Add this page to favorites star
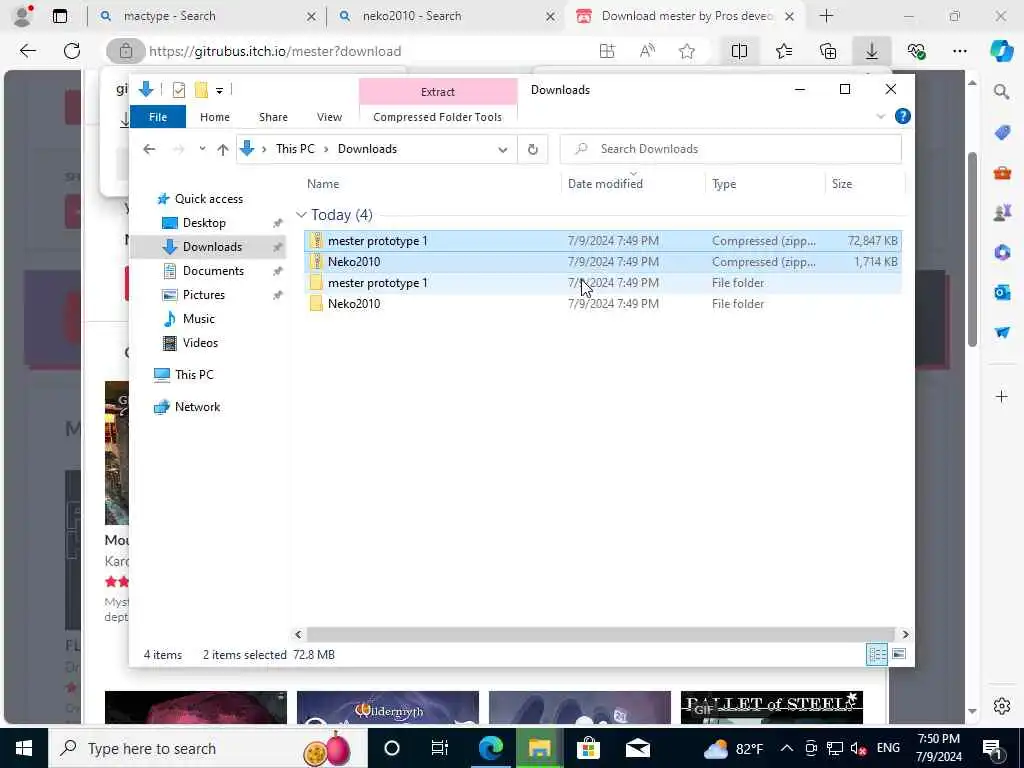The image size is (1024, 768). tap(686, 52)
